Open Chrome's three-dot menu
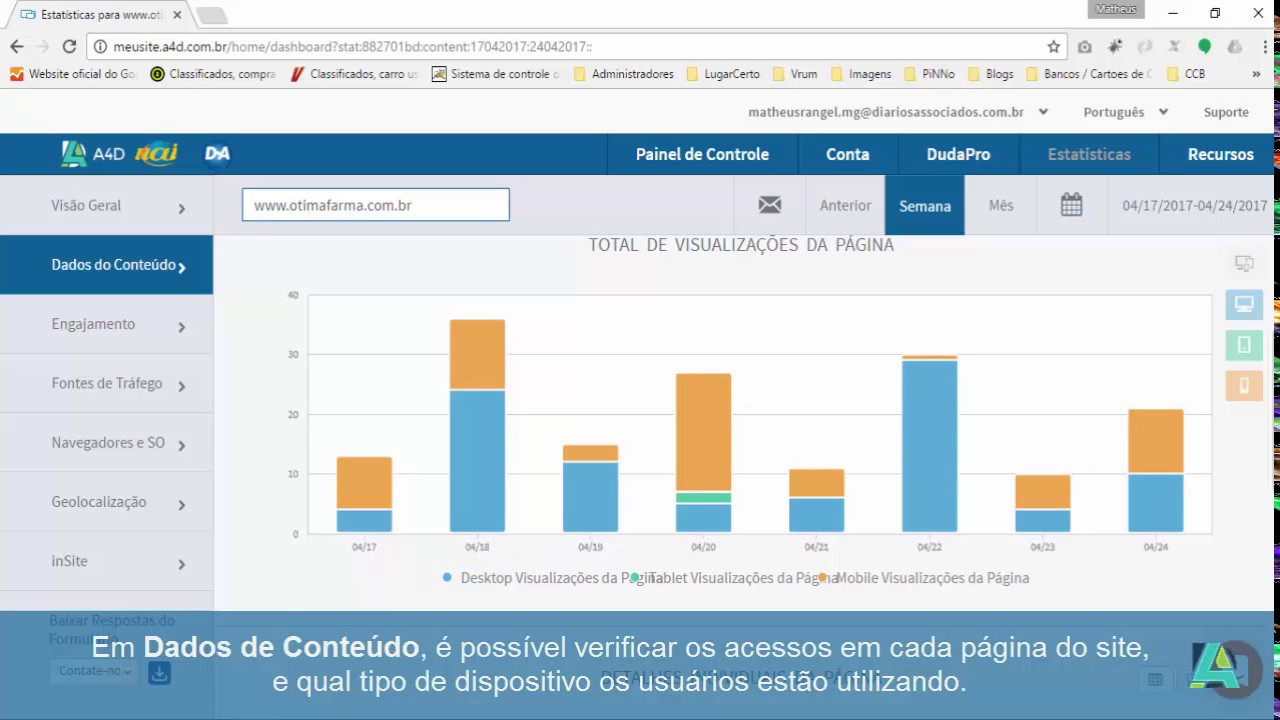The height and width of the screenshot is (720, 1280). pos(1263,46)
